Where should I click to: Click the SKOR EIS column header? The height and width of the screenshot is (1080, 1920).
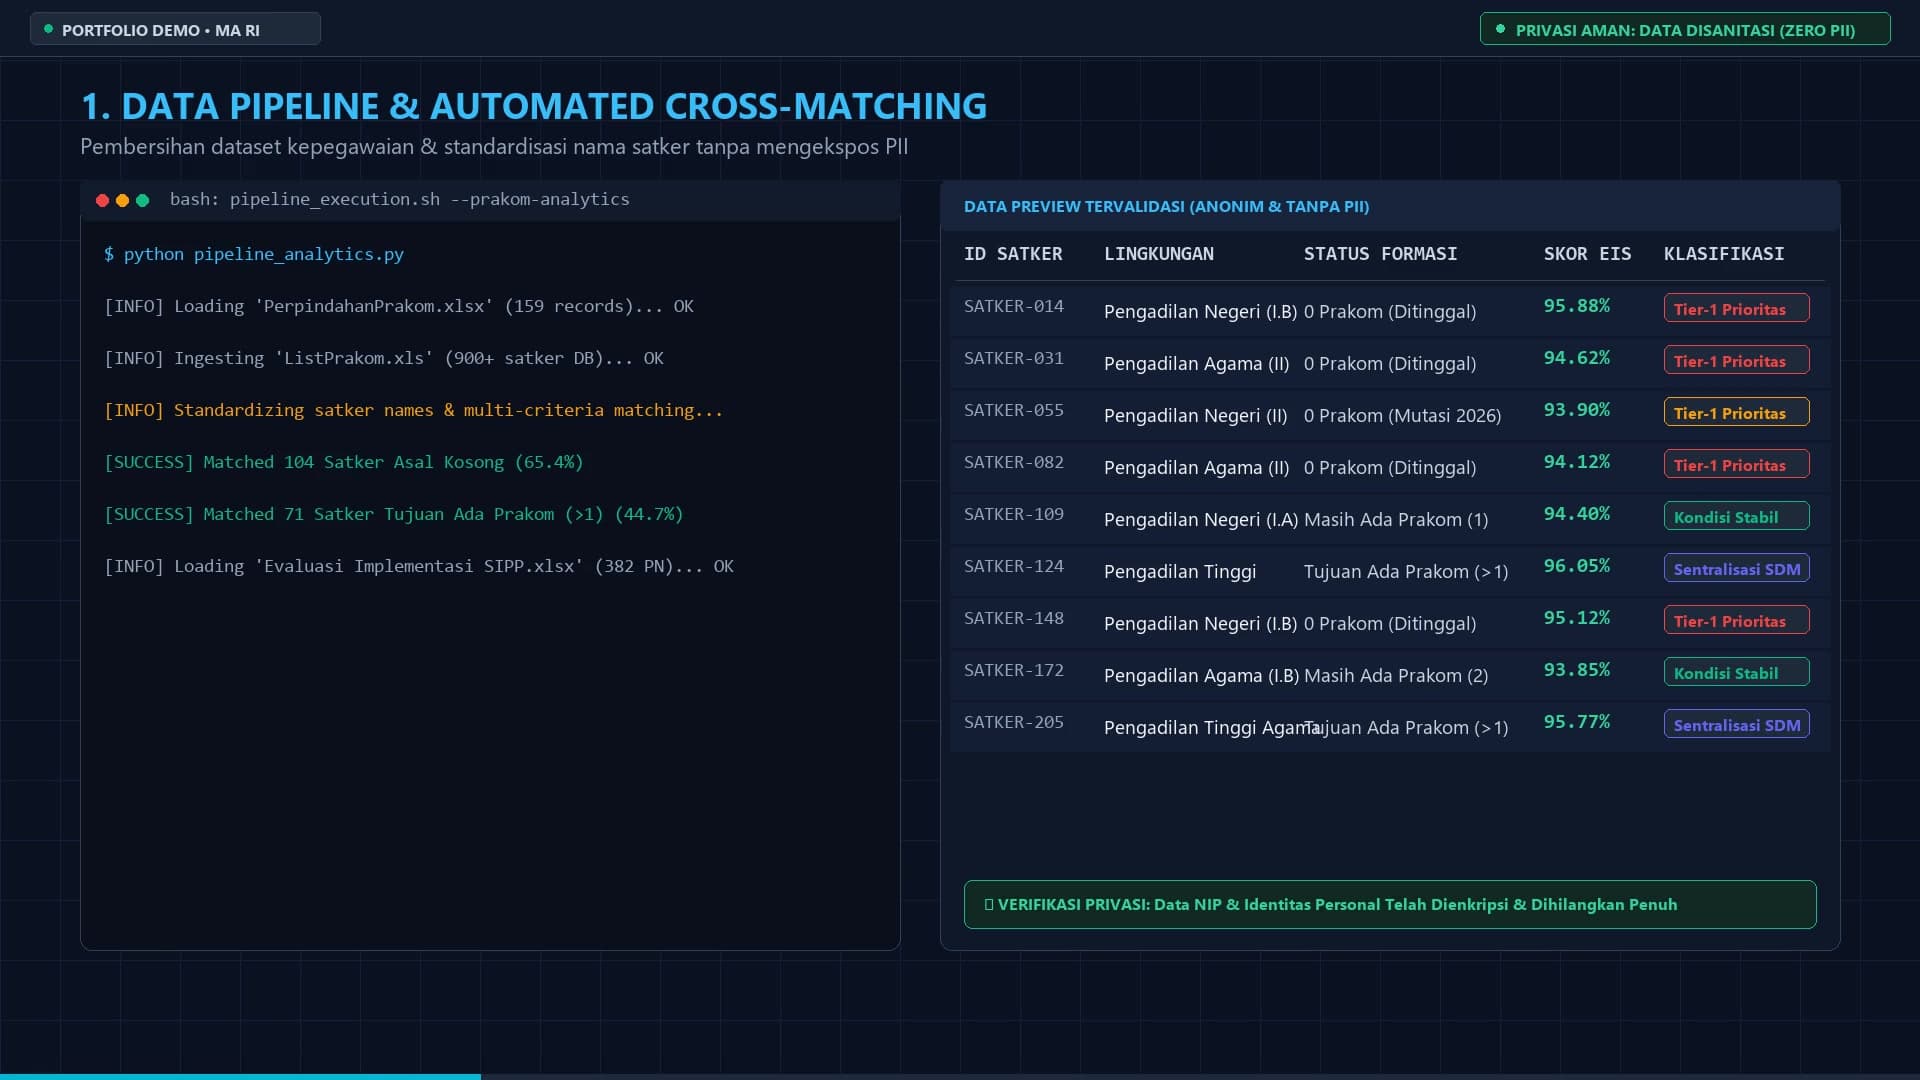pyautogui.click(x=1587, y=254)
